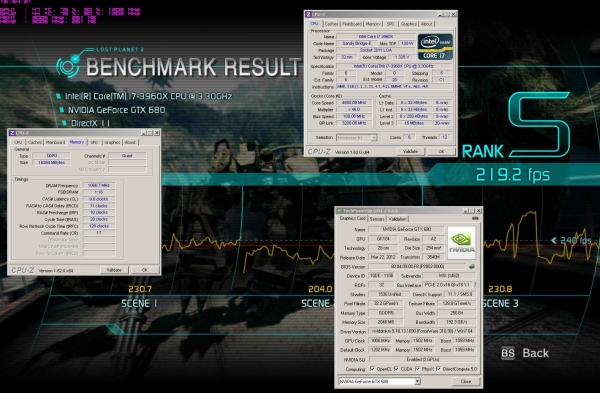Expand the Processor selection dropdown in CPU-Z
600x393 pixels.
(357, 137)
